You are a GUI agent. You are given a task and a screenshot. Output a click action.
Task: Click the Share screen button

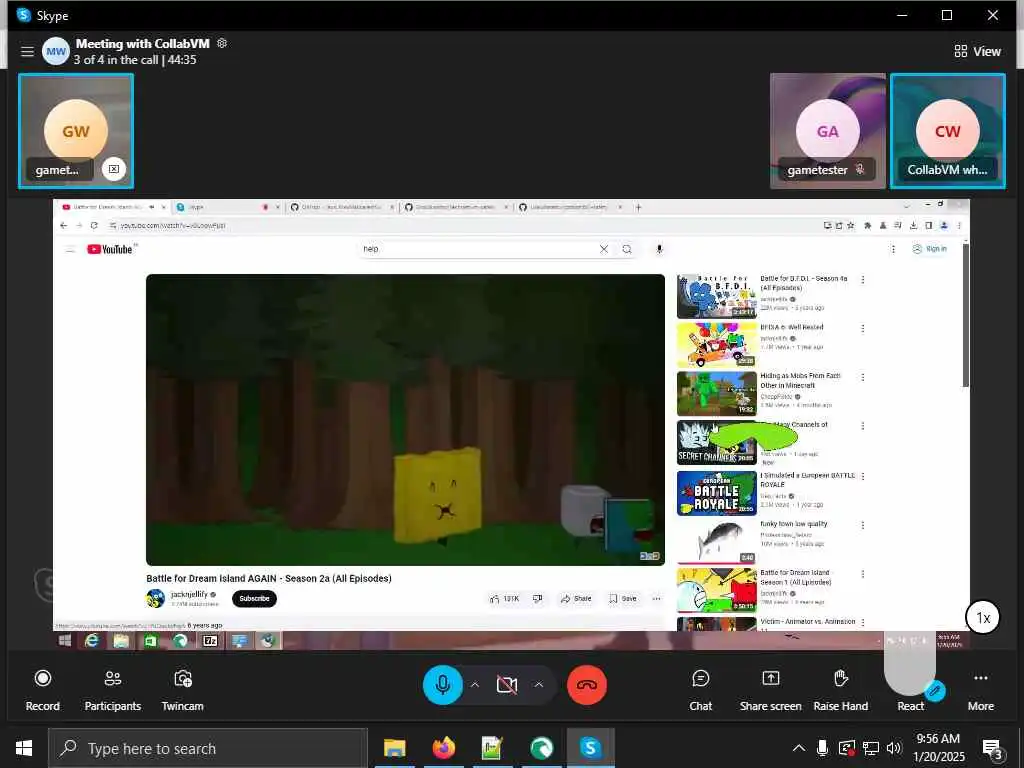771,689
